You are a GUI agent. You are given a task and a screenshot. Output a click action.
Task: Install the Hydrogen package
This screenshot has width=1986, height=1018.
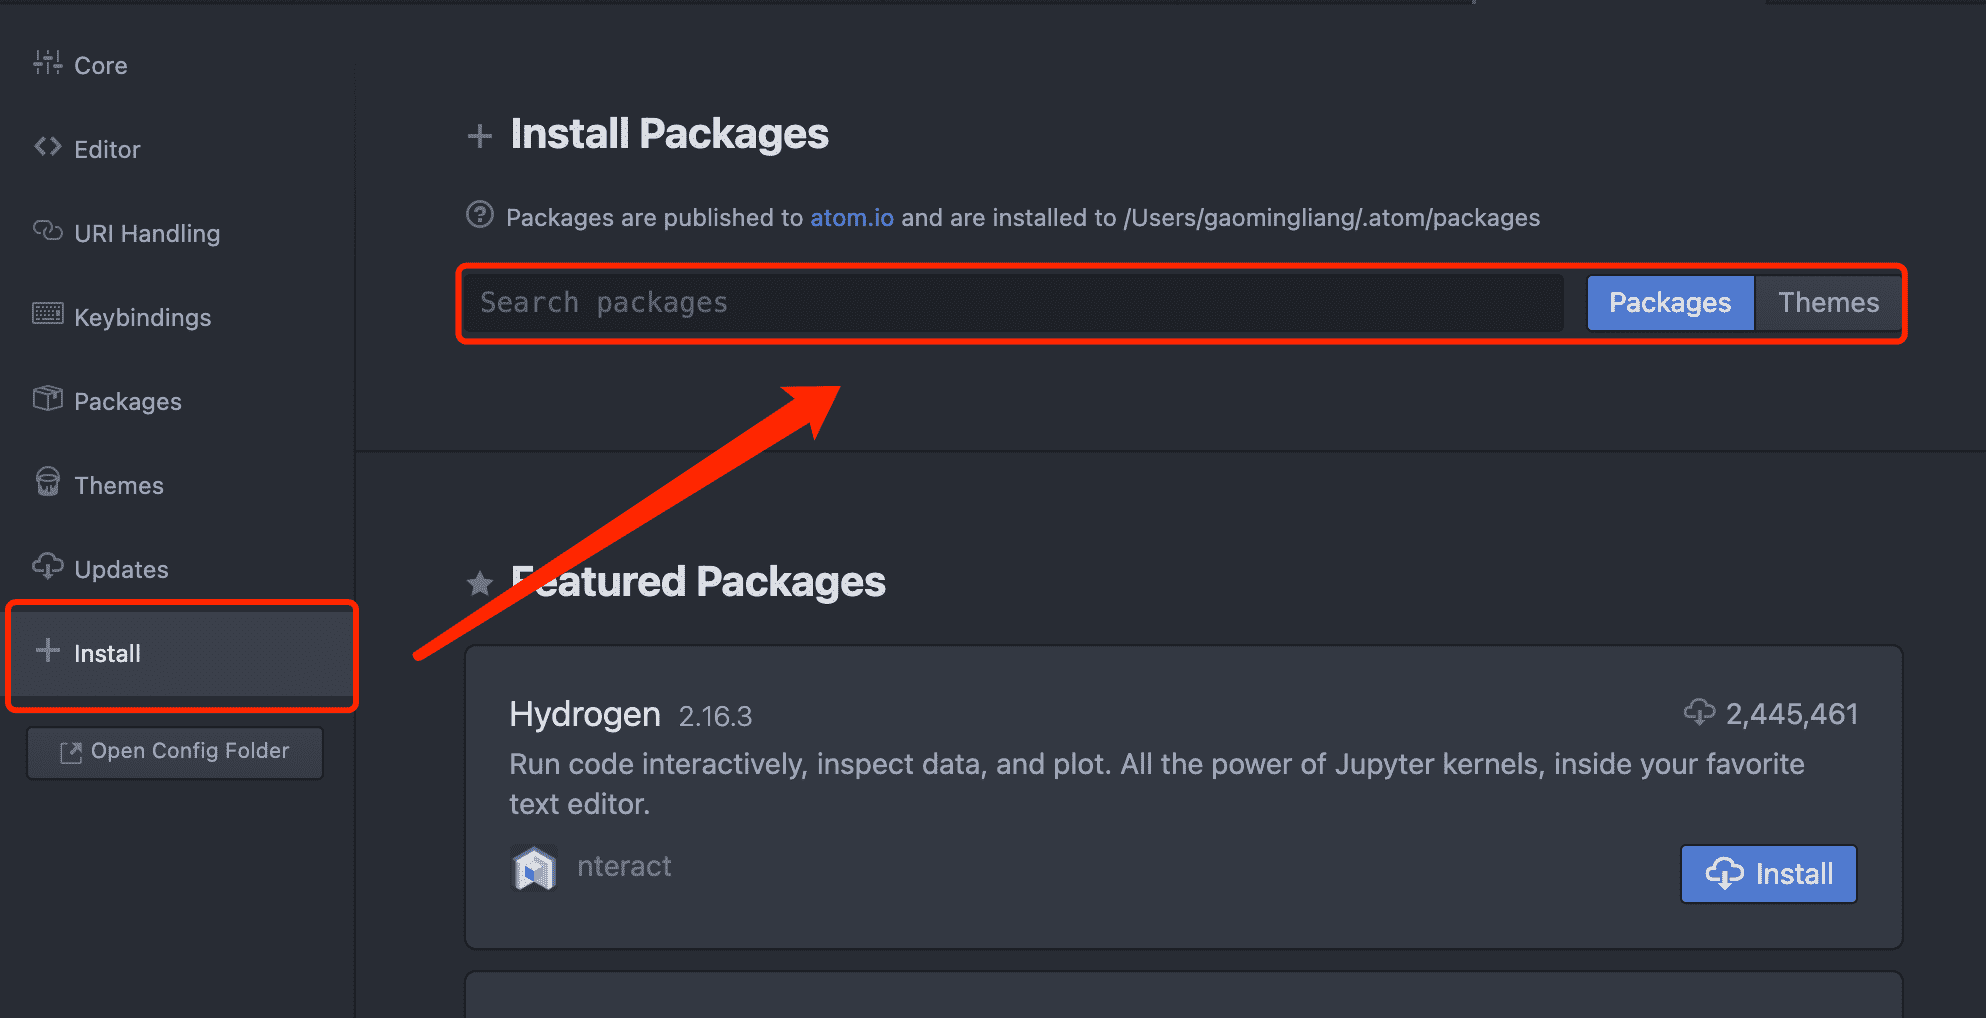tap(1768, 874)
